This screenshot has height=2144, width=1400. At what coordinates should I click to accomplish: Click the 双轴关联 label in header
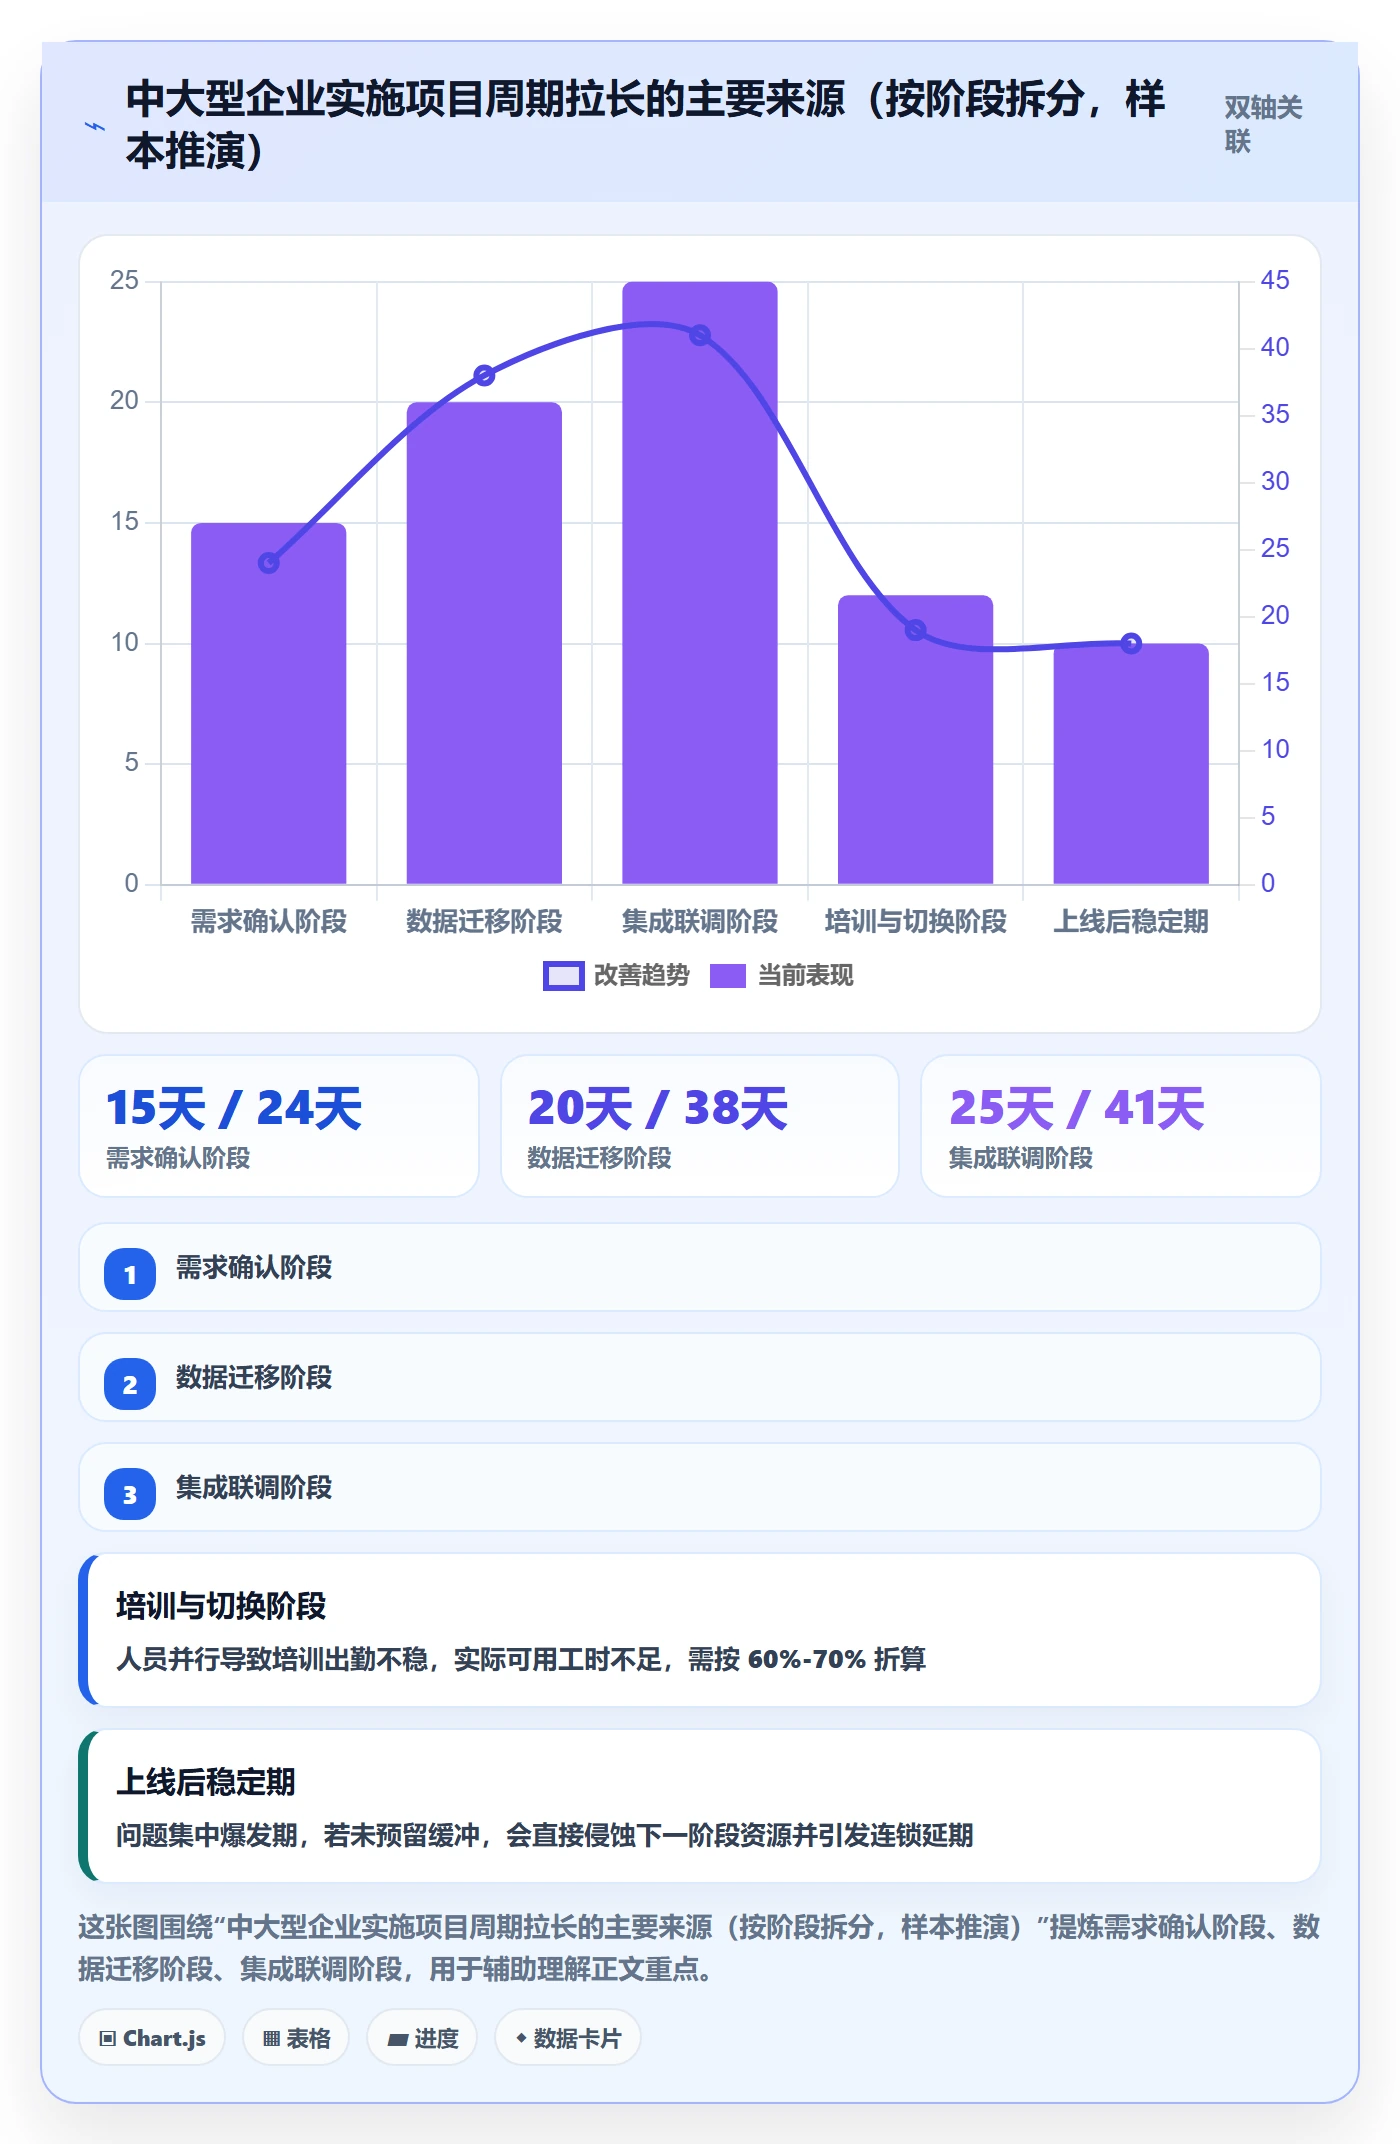1264,124
